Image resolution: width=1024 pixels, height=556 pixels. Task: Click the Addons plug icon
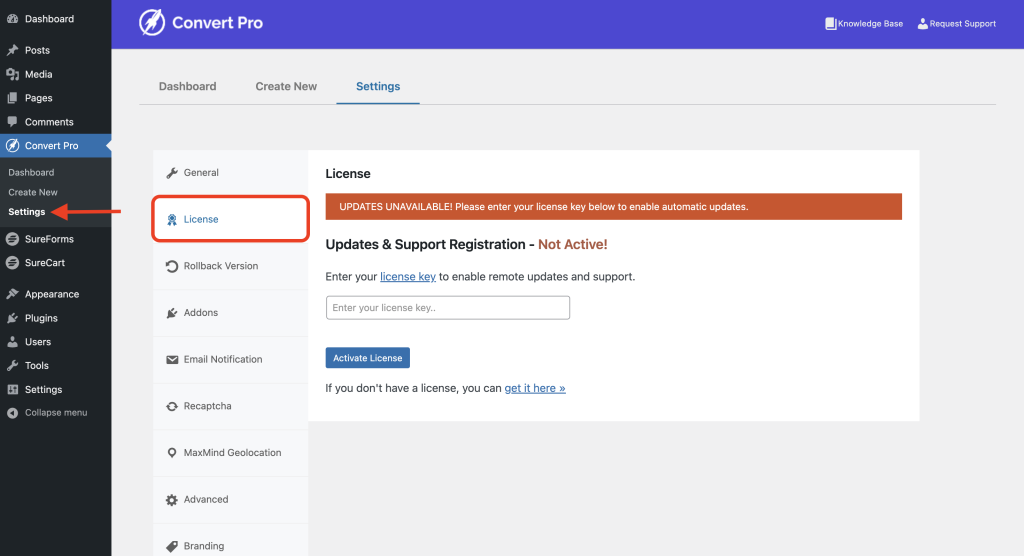(172, 313)
